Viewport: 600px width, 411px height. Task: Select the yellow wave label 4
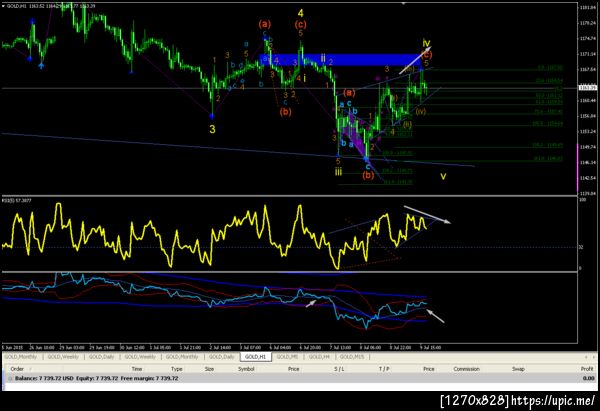point(300,13)
